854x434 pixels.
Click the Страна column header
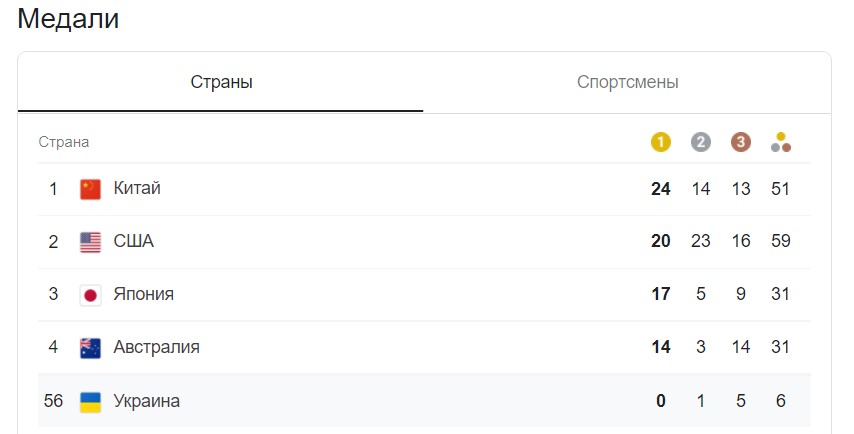(x=64, y=142)
